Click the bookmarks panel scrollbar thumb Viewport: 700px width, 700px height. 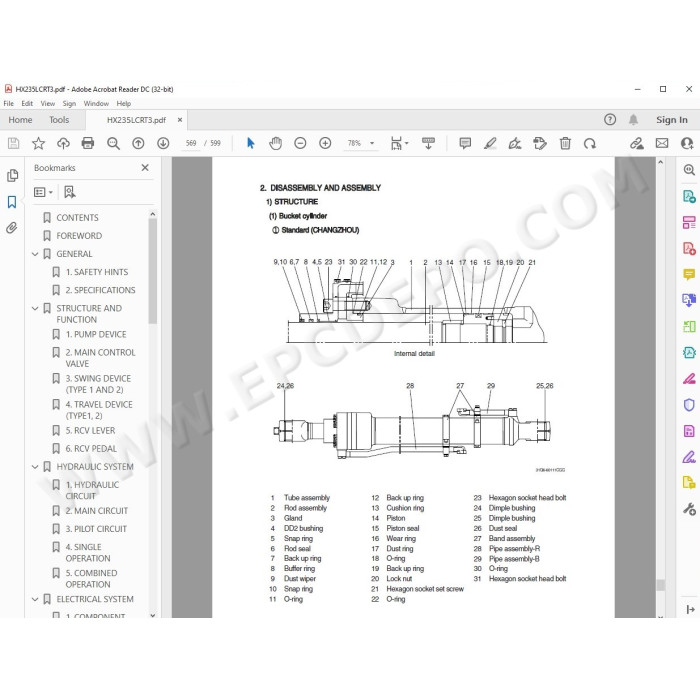[153, 271]
